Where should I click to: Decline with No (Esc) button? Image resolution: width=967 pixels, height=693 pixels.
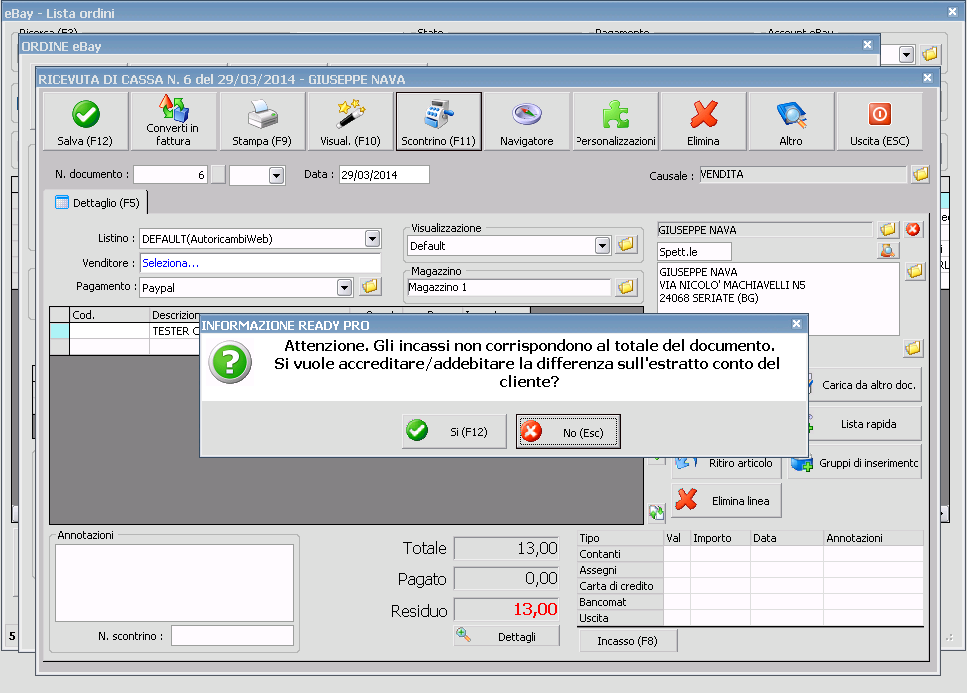[x=568, y=432]
